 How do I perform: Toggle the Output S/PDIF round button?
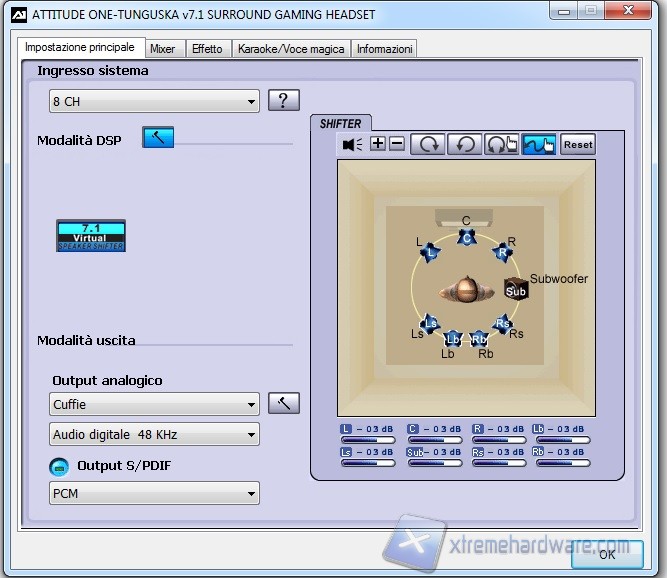tap(59, 466)
